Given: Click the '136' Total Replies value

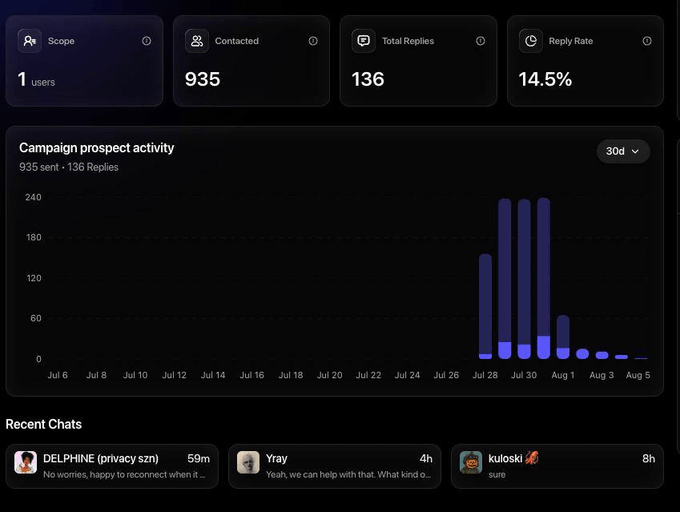Looking at the screenshot, I should [368, 79].
